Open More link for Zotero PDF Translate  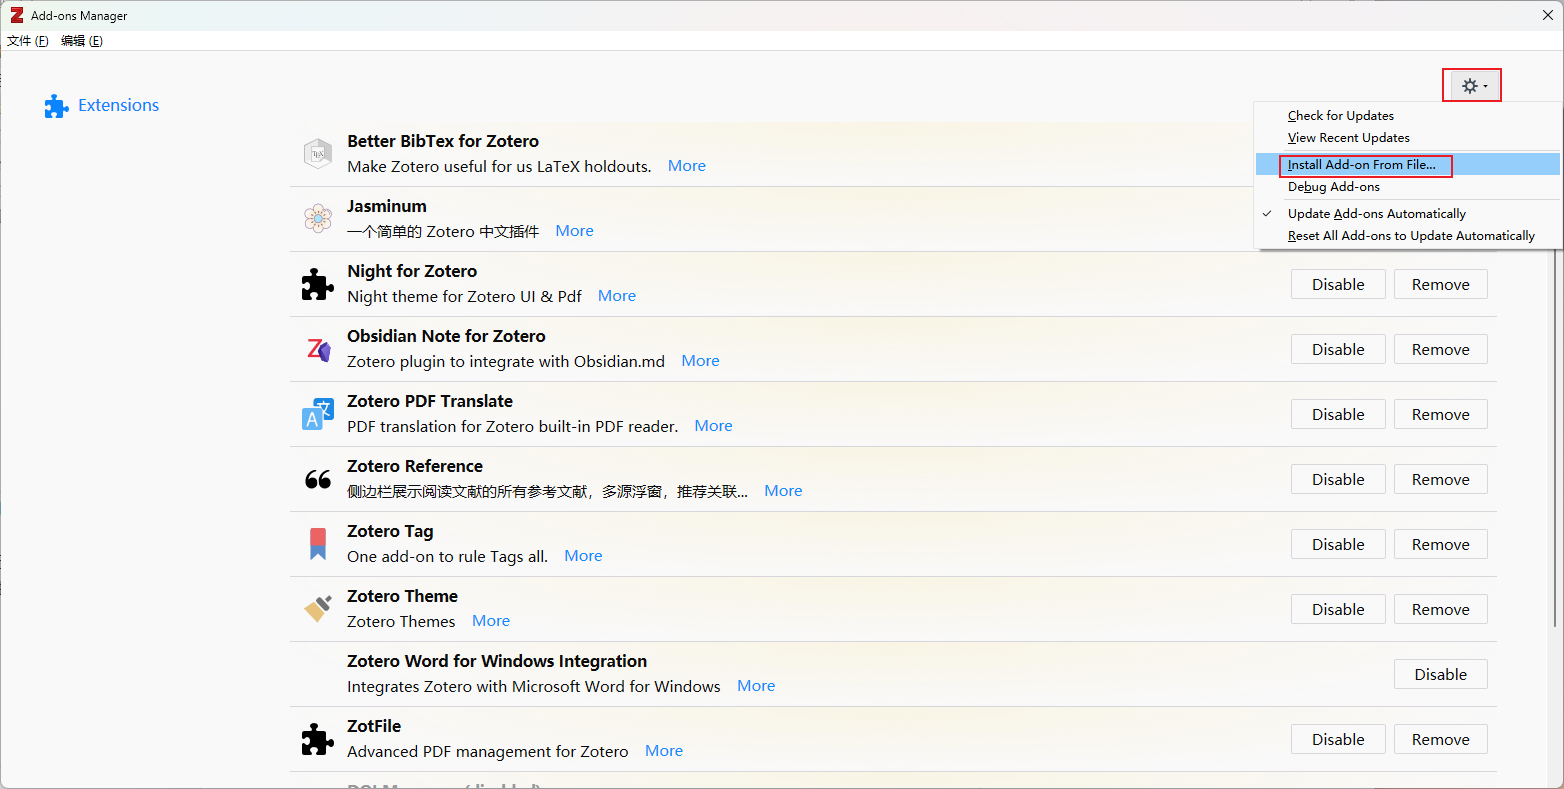[714, 426]
